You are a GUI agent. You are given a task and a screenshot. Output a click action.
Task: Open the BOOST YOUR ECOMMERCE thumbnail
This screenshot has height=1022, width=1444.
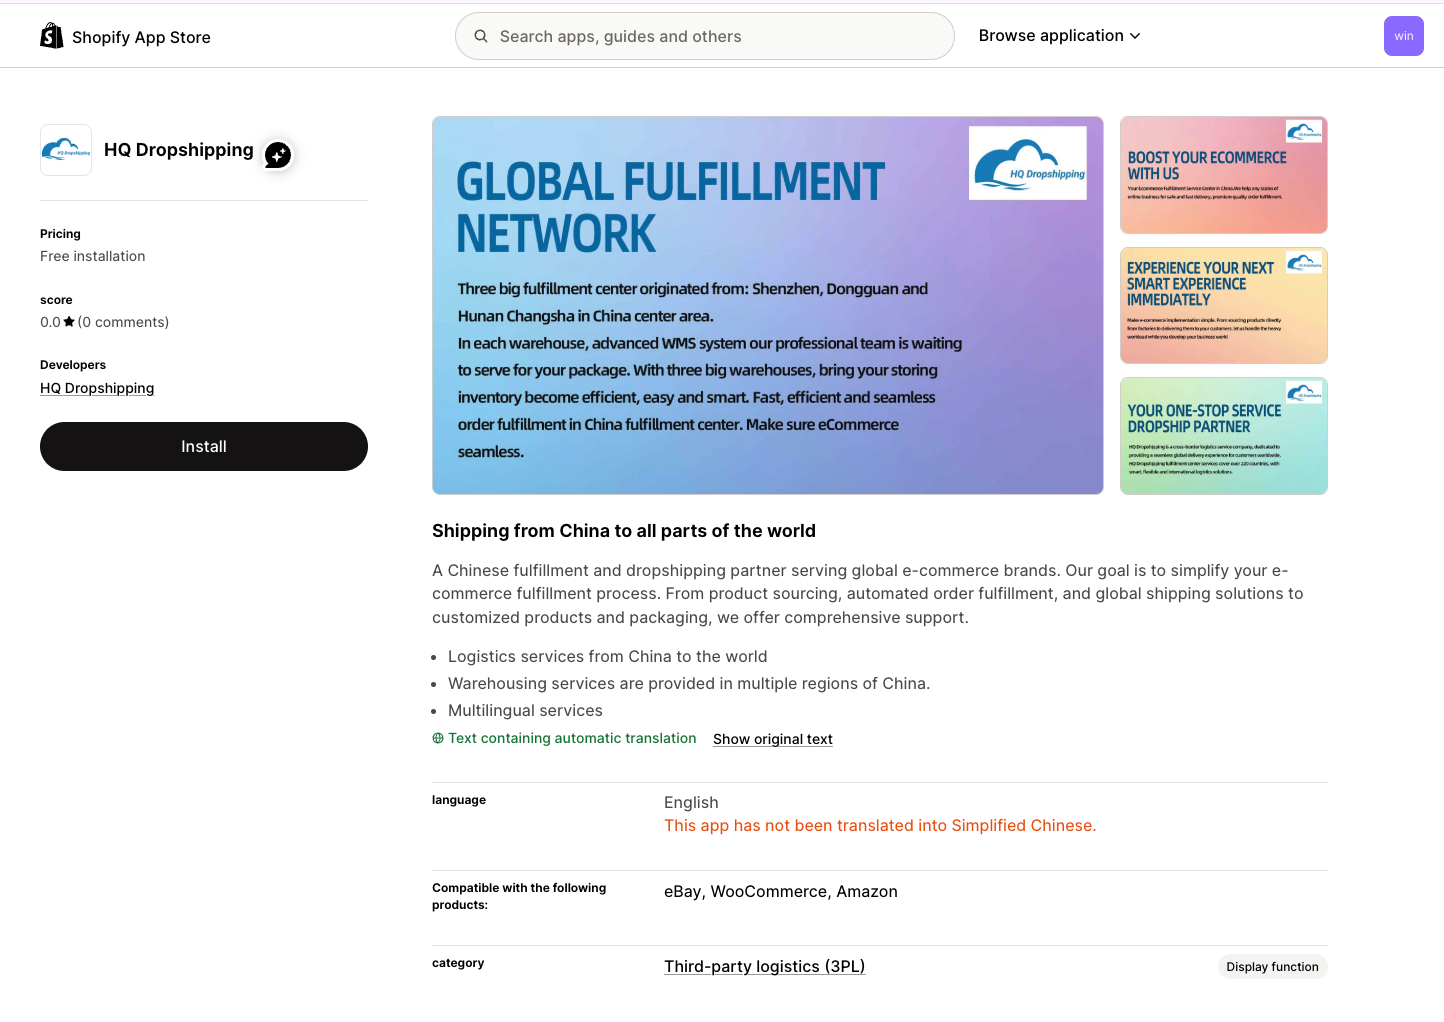point(1223,175)
